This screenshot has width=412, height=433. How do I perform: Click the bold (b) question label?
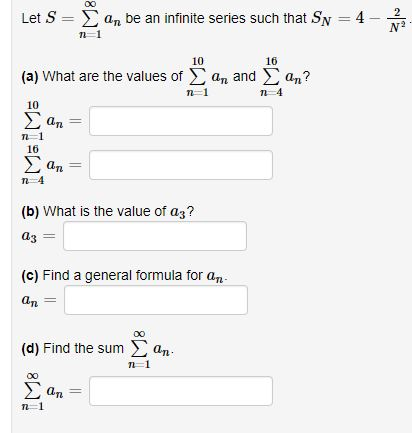pyautogui.click(x=30, y=212)
